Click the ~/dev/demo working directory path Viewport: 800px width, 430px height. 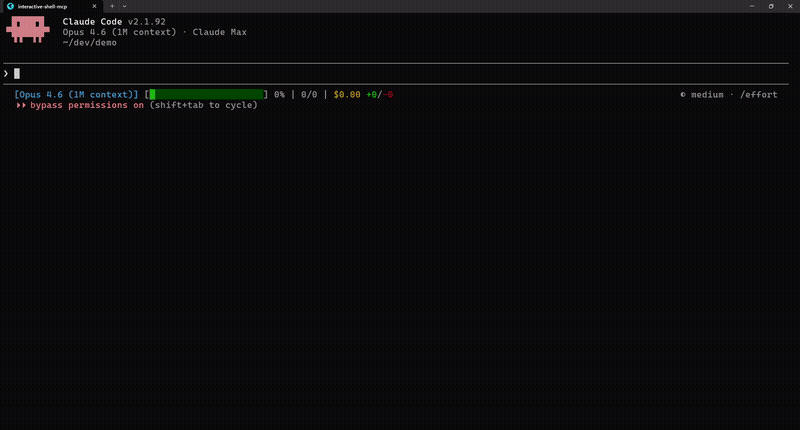89,43
